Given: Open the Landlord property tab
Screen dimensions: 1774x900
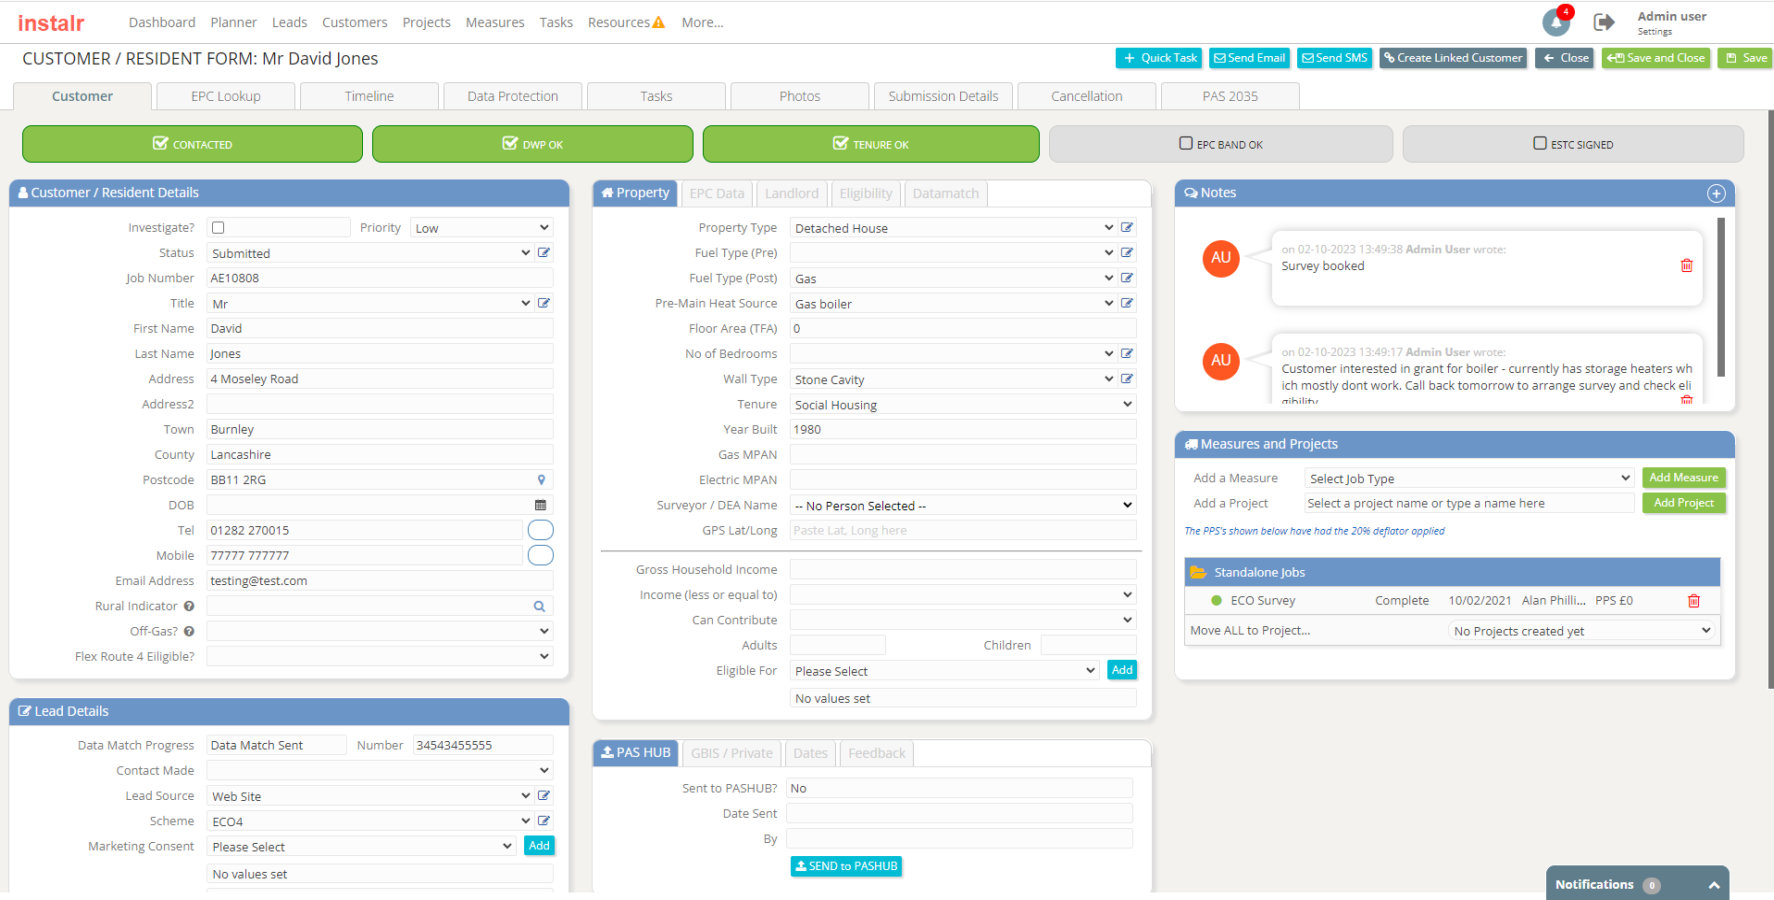Looking at the screenshot, I should click(x=791, y=193).
